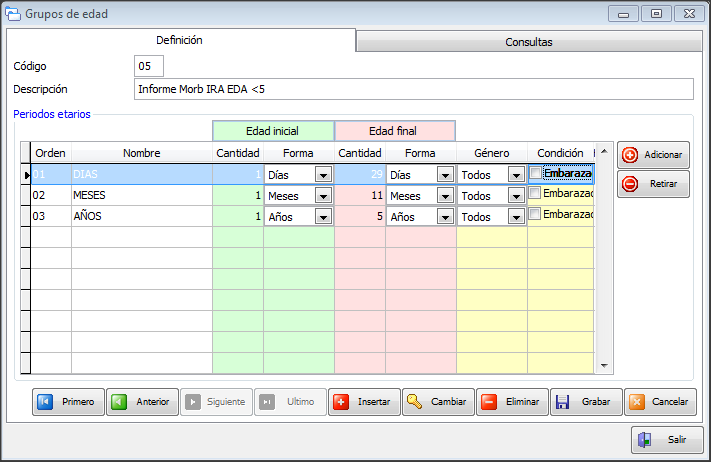Select the DIAS name cell
711x462 pixels.
141,175
